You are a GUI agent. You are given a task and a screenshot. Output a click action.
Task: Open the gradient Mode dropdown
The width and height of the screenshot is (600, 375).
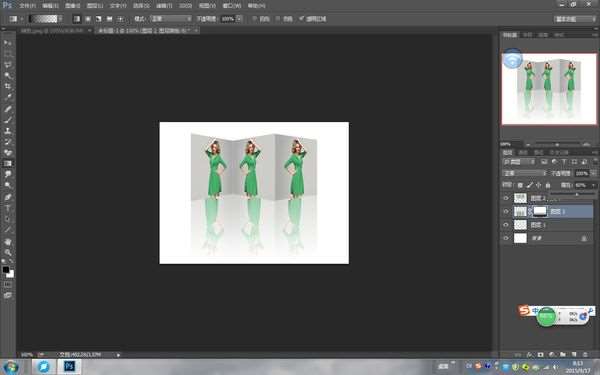171,19
